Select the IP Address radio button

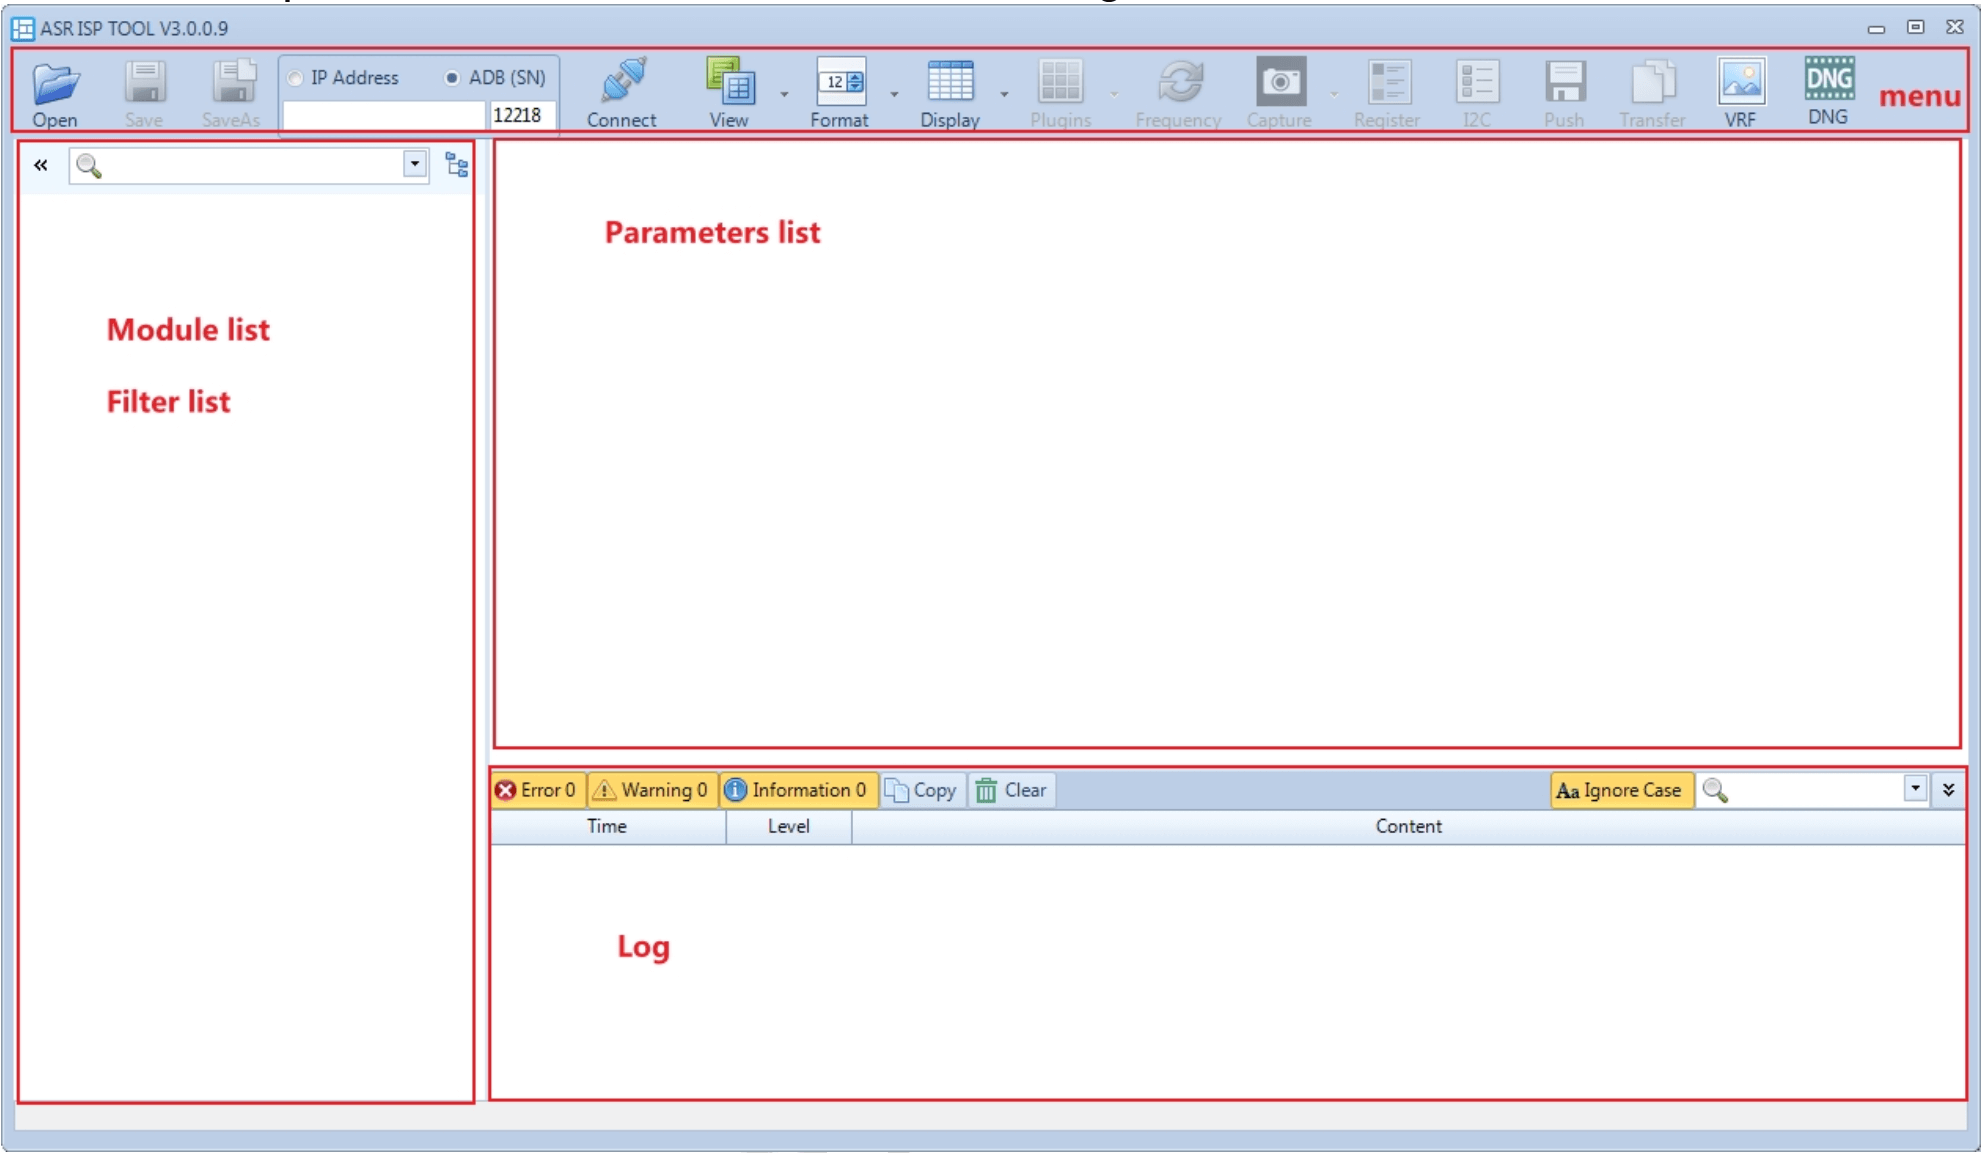[296, 78]
